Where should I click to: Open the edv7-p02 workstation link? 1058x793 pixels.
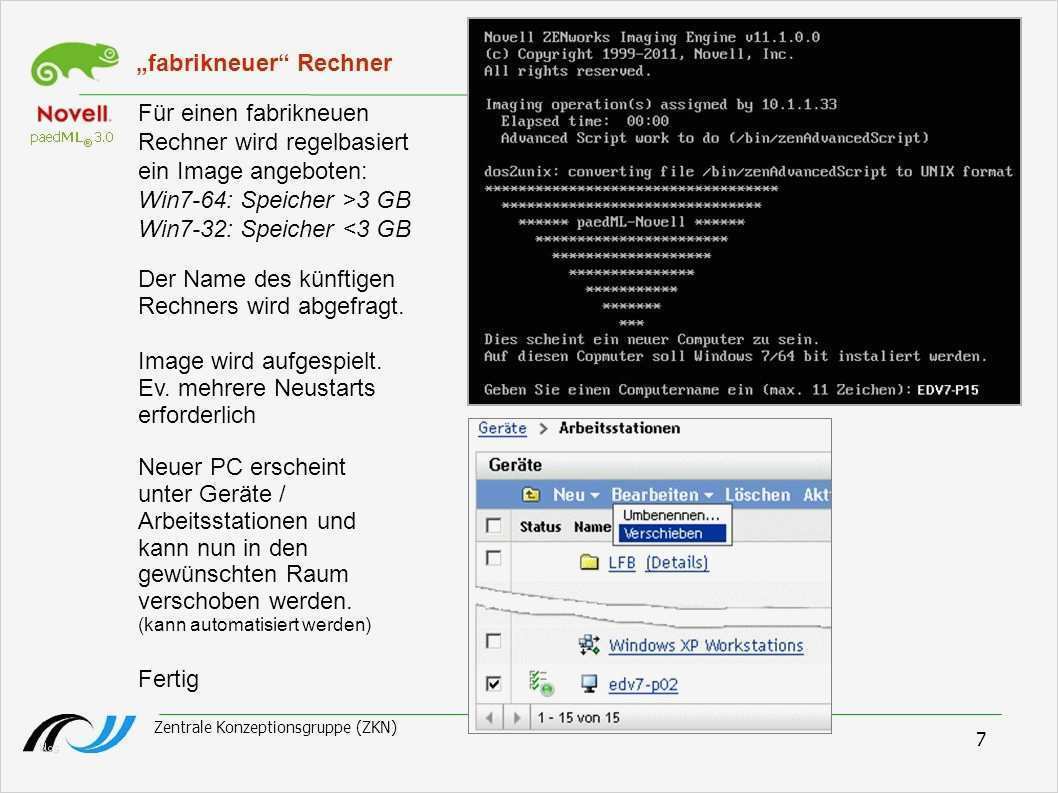click(643, 684)
